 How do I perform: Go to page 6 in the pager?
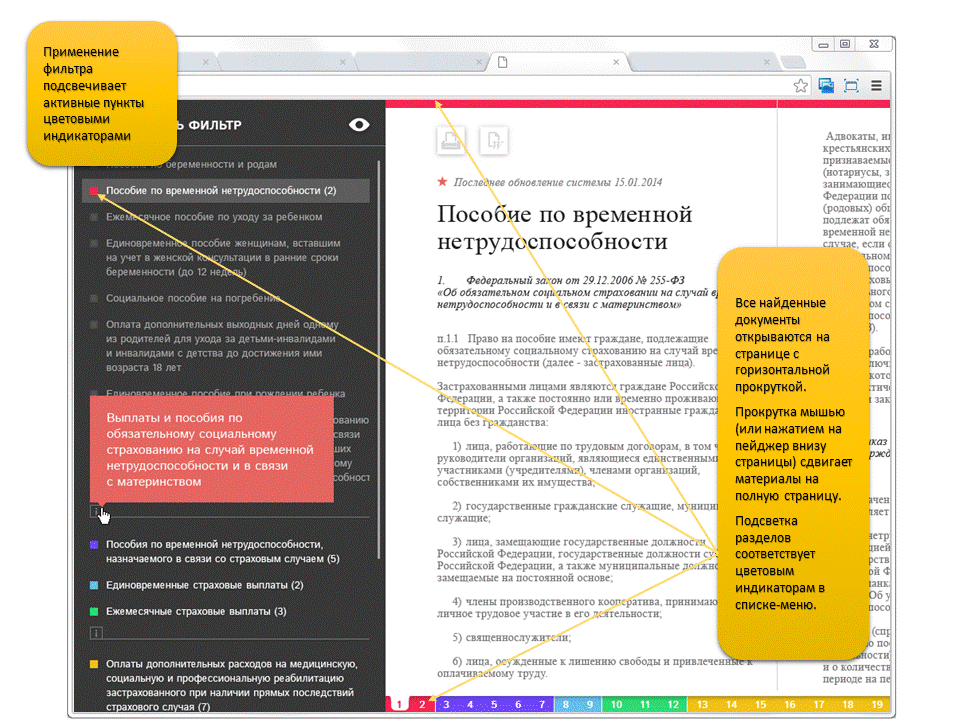tap(518, 704)
